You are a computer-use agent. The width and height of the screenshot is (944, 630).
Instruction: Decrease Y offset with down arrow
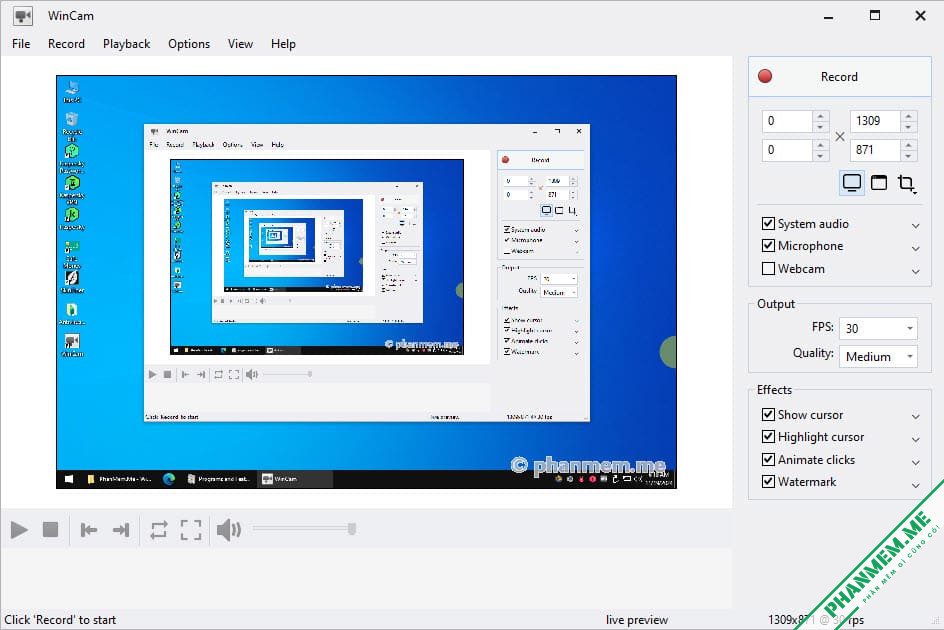(821, 156)
